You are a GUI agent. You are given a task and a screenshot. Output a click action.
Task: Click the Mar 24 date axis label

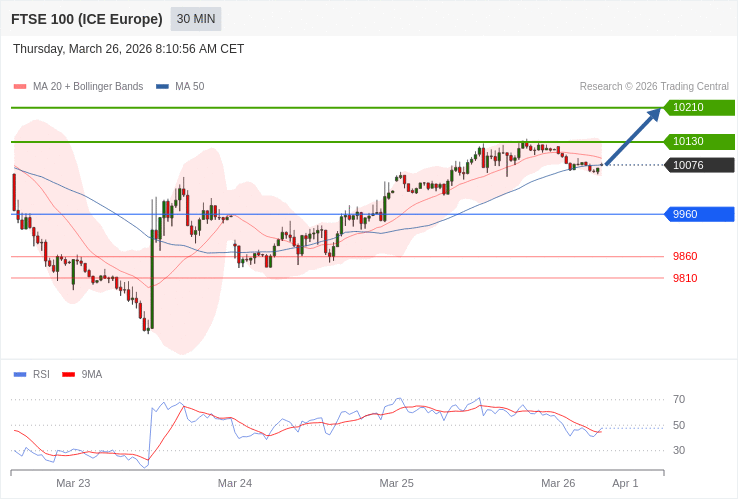pos(235,483)
